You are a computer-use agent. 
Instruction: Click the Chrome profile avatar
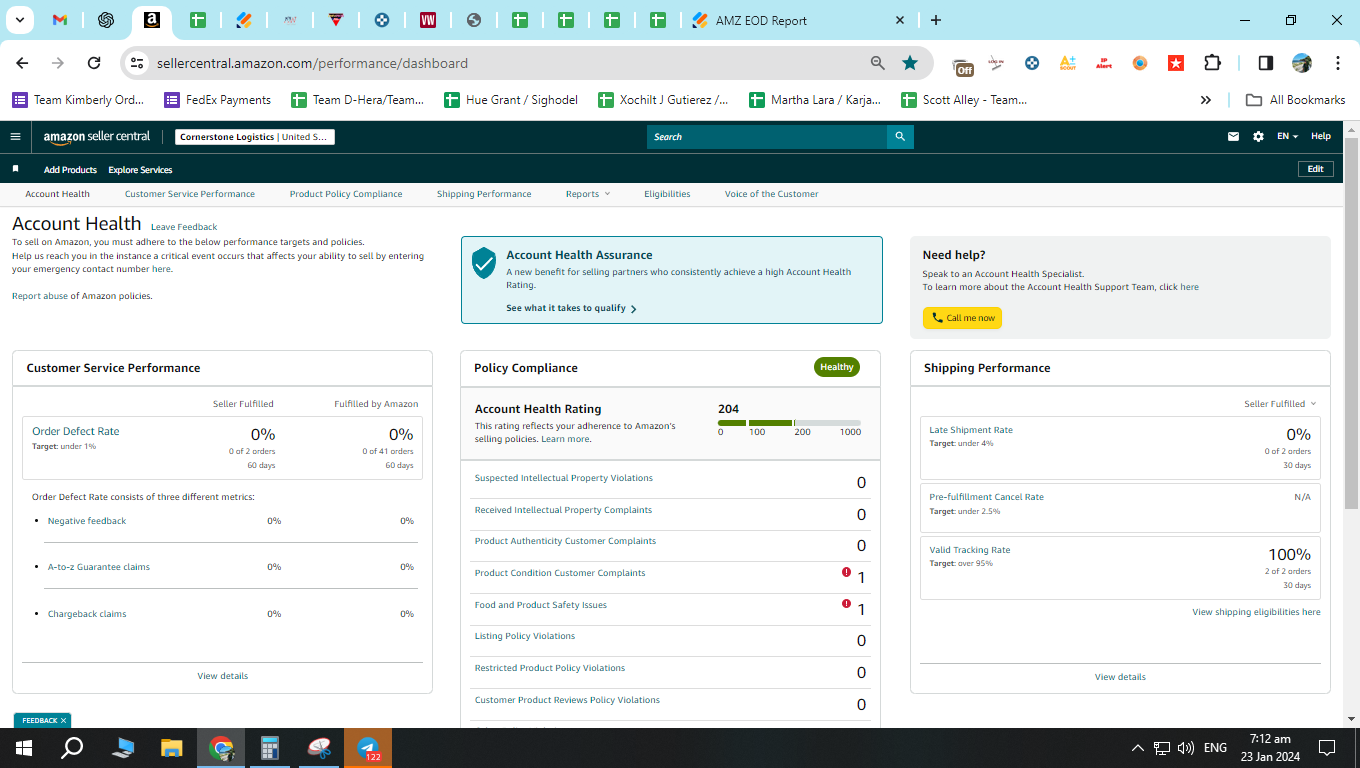point(1302,63)
